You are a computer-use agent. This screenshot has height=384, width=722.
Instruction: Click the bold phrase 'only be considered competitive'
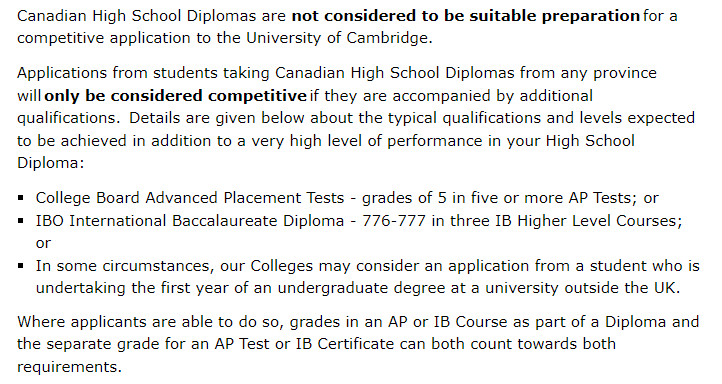pos(175,96)
